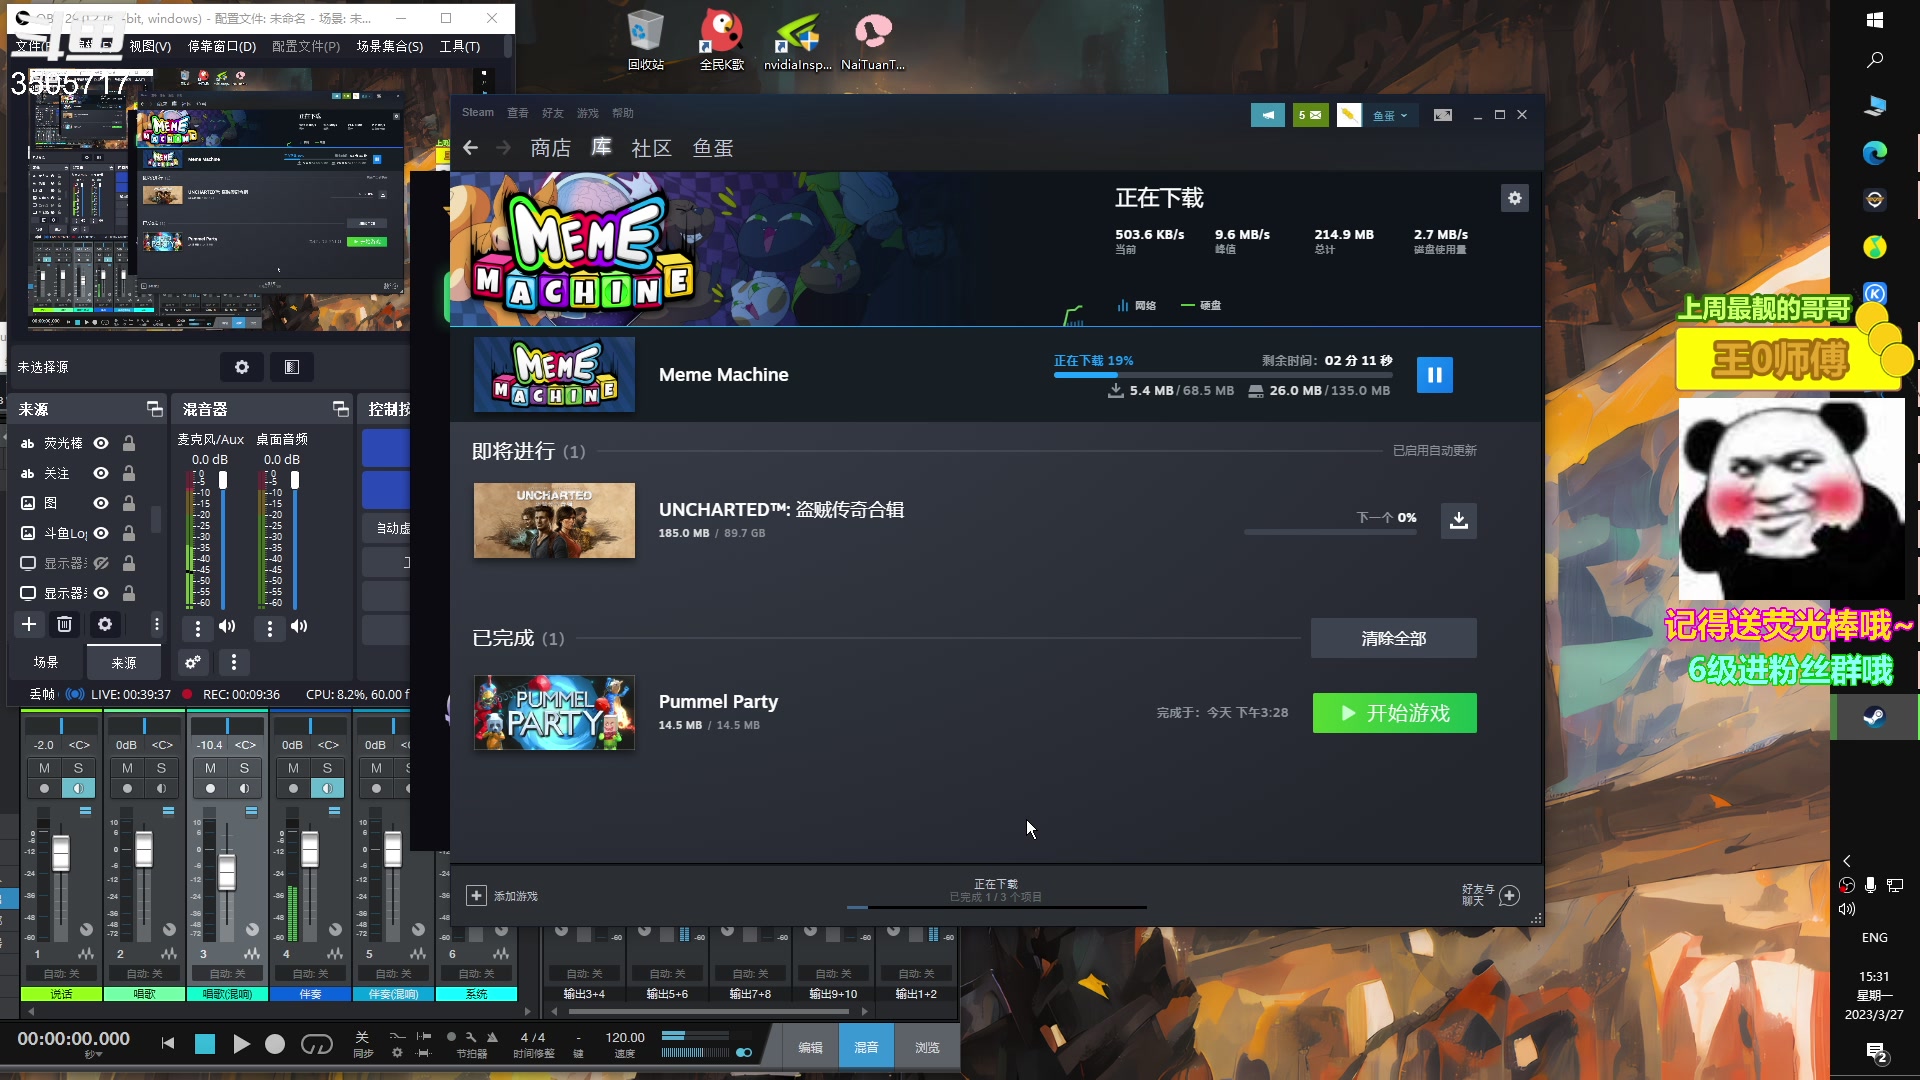Image resolution: width=1920 pixels, height=1080 pixels.
Task: Open the 麦克风/Aux mixer options menu
Action: click(x=198, y=628)
